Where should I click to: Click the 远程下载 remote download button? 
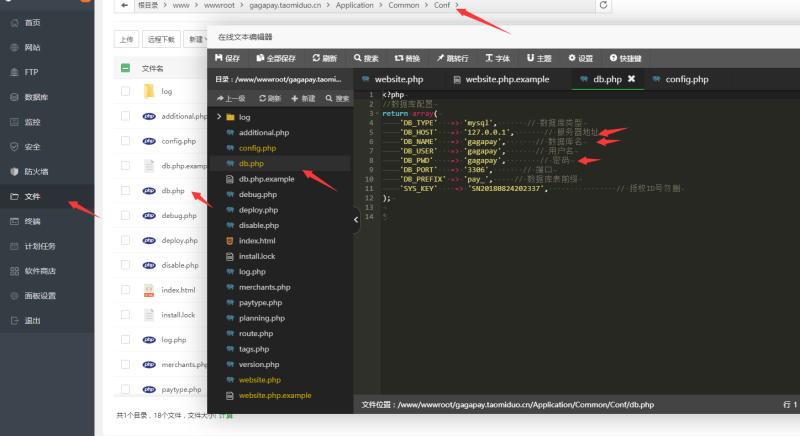click(161, 39)
